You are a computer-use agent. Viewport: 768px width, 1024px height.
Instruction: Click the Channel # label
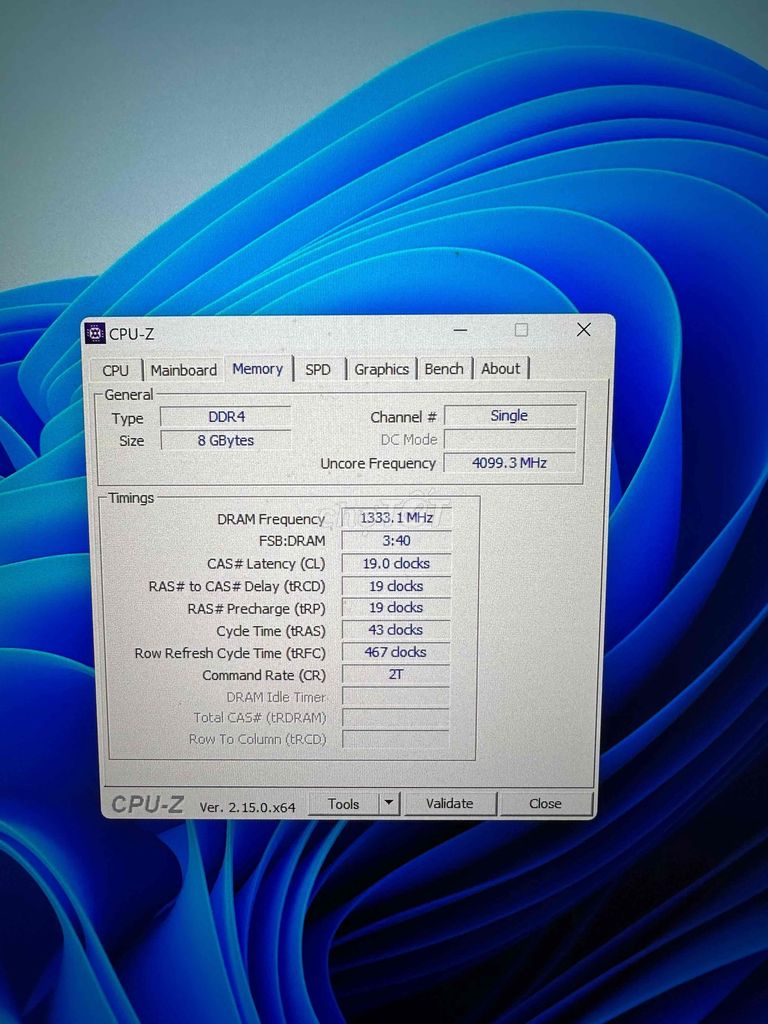(x=403, y=417)
